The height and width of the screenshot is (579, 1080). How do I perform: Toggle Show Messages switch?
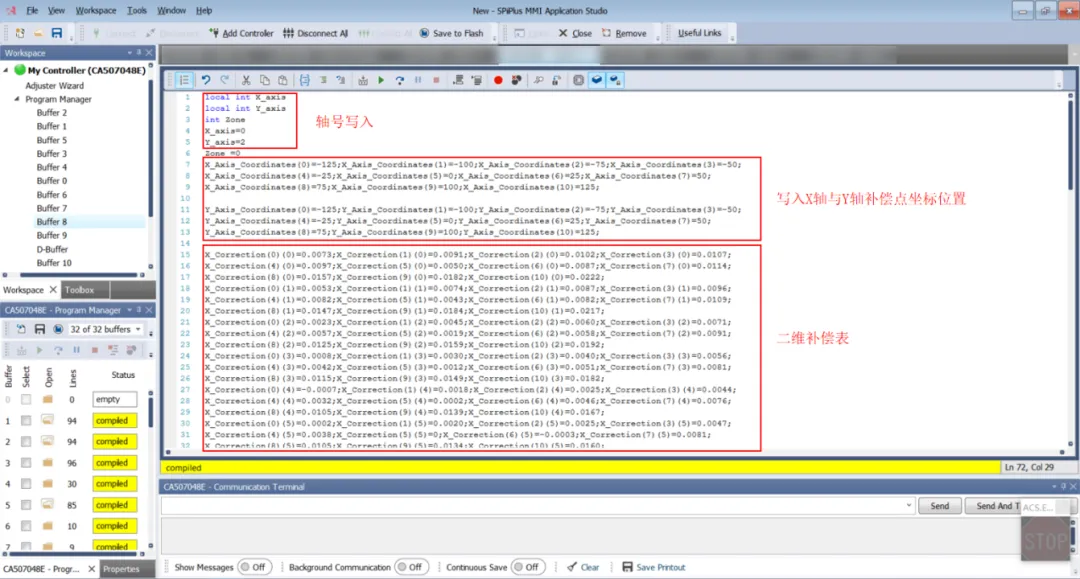[x=253, y=567]
